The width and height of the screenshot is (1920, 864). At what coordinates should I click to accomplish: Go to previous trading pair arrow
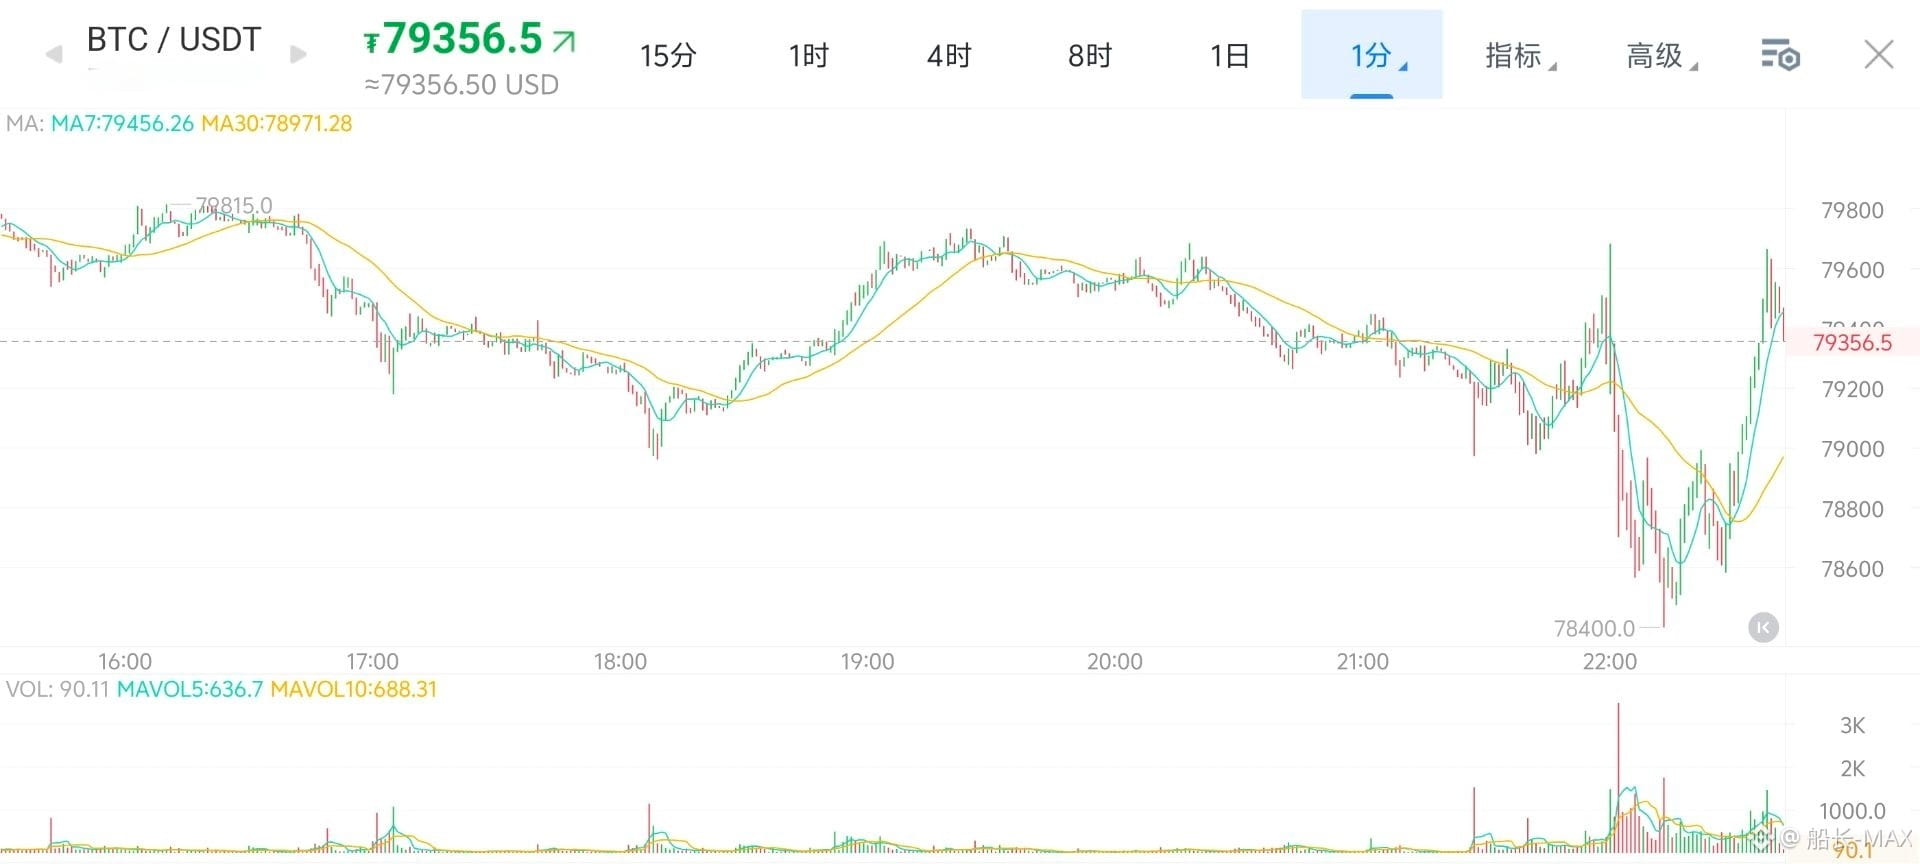[x=54, y=54]
